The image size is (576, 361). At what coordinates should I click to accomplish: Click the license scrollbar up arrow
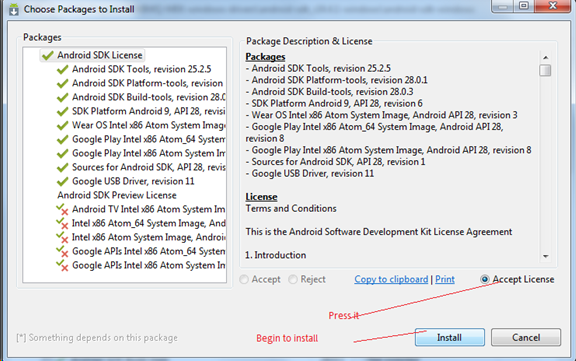point(546,57)
